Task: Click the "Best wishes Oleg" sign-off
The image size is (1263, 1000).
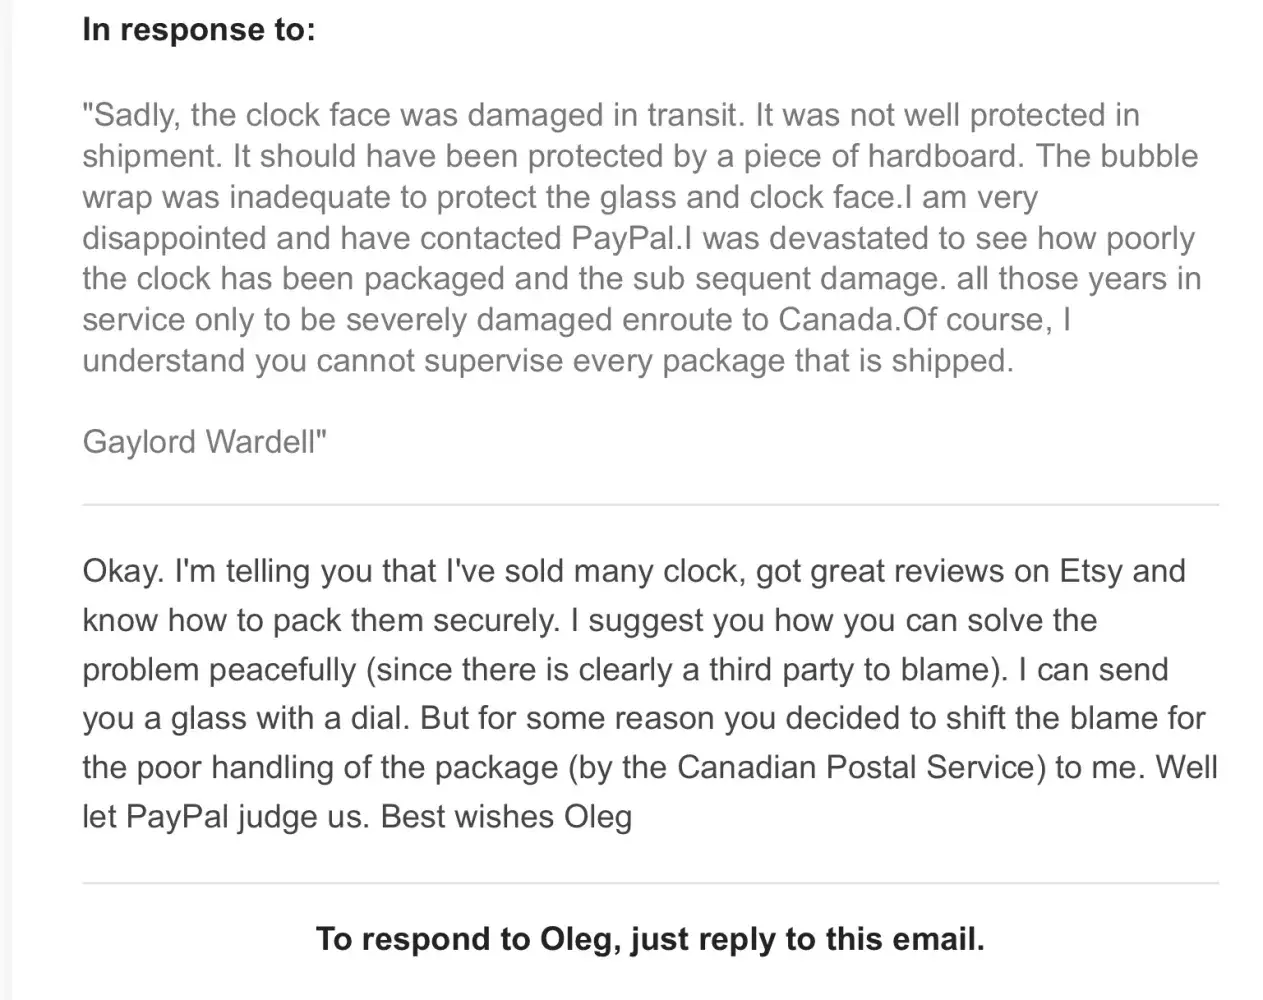Action: [506, 816]
